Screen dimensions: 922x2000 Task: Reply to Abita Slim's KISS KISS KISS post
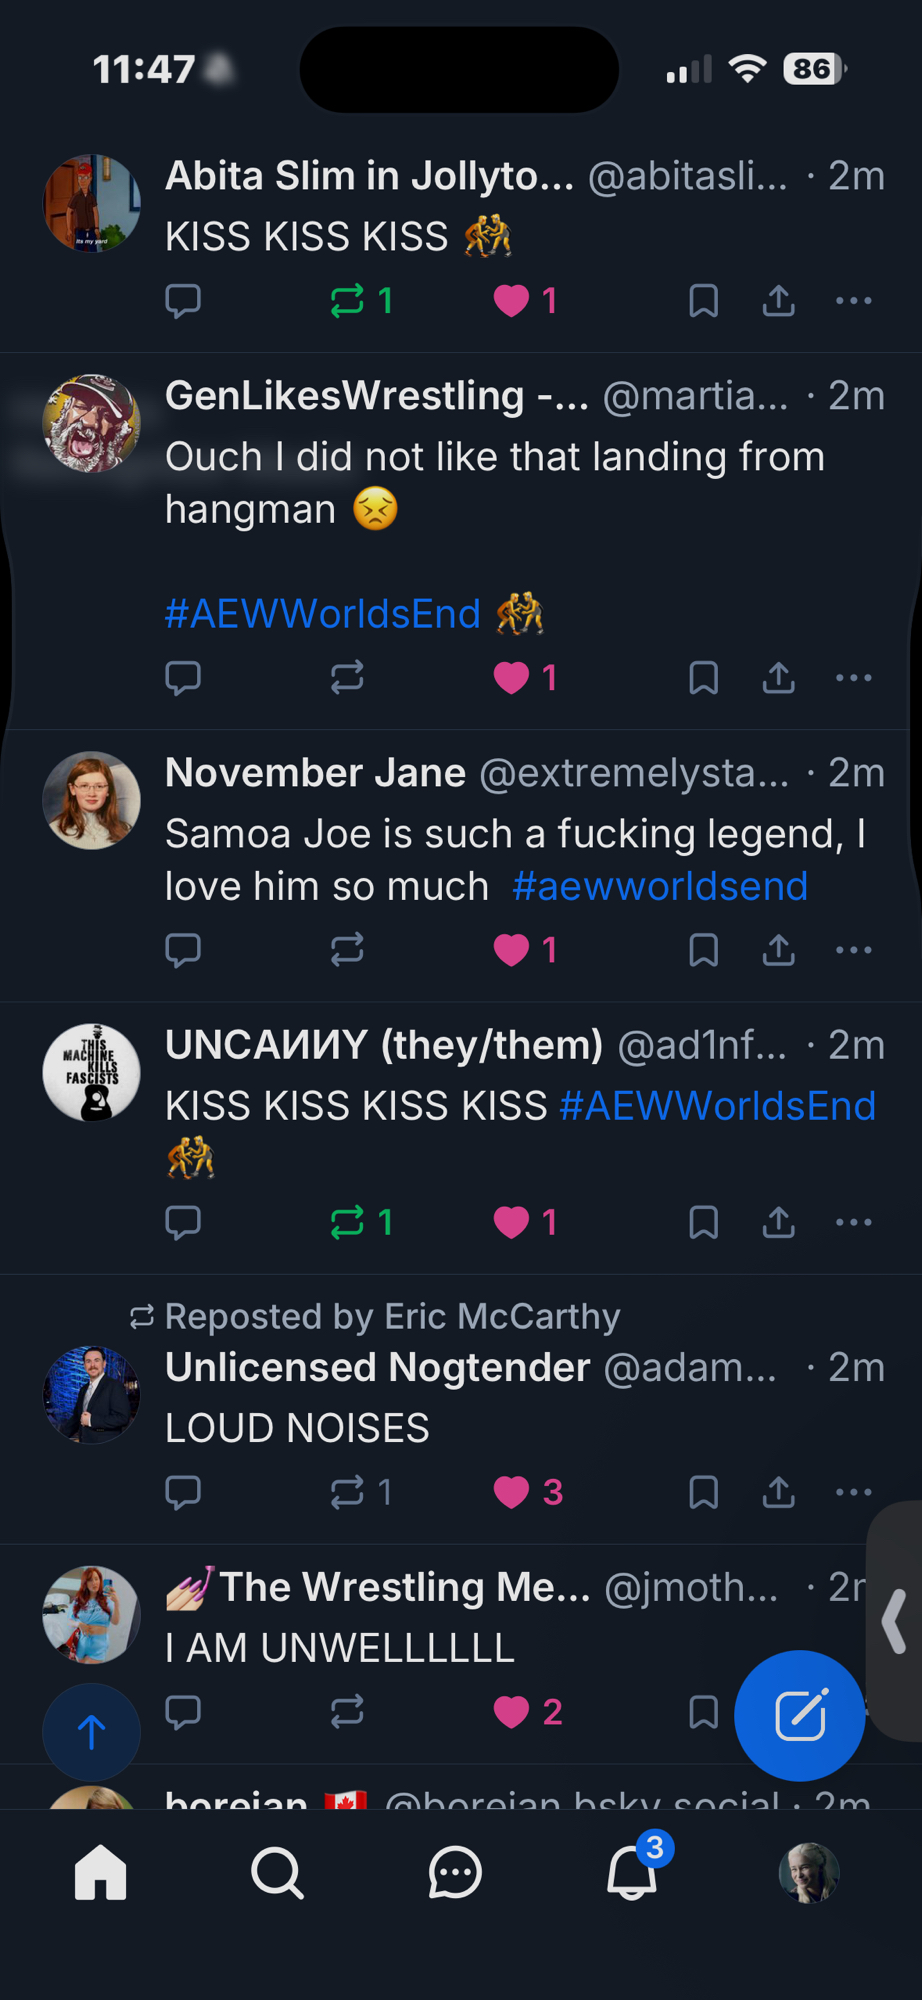click(x=183, y=301)
